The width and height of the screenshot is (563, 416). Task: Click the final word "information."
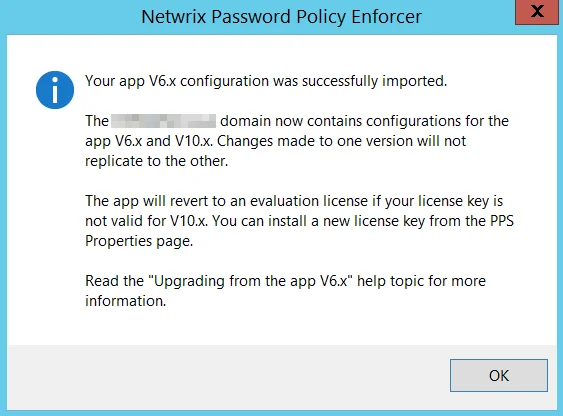click(x=126, y=301)
